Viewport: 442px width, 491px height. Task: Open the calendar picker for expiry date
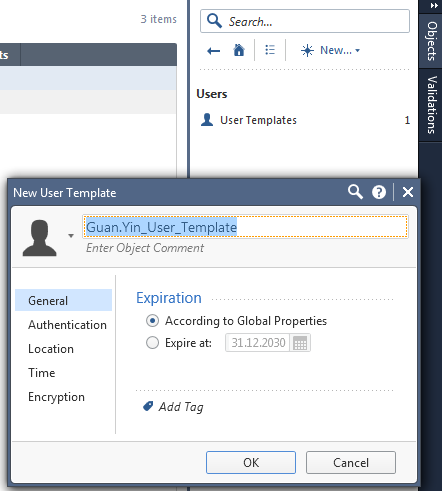300,343
